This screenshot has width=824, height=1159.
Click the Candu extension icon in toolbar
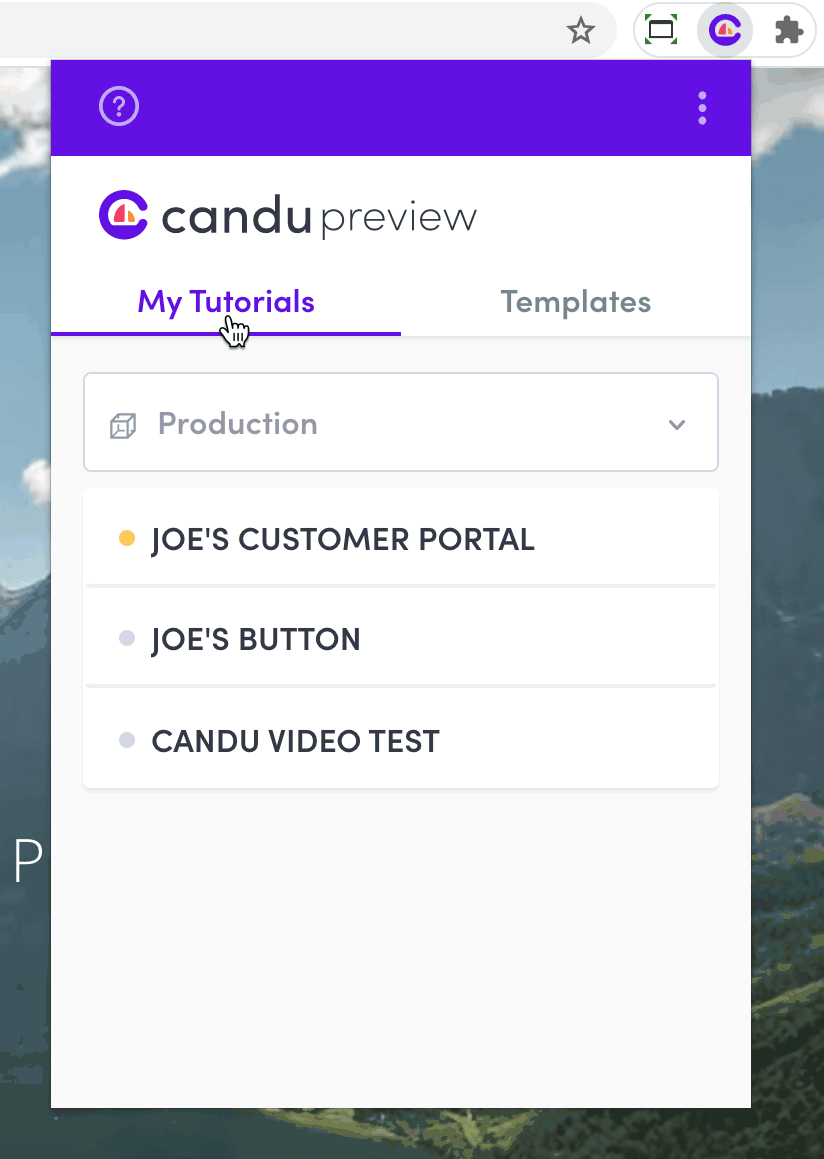point(725,31)
